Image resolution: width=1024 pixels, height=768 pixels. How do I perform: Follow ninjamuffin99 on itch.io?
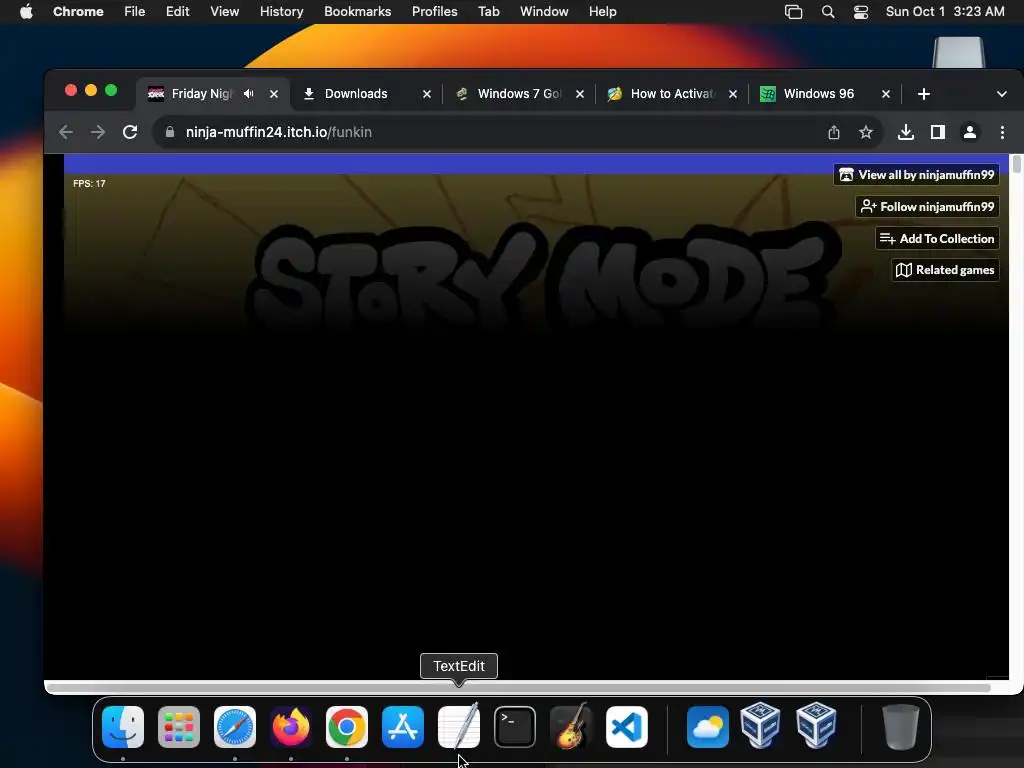tap(927, 207)
